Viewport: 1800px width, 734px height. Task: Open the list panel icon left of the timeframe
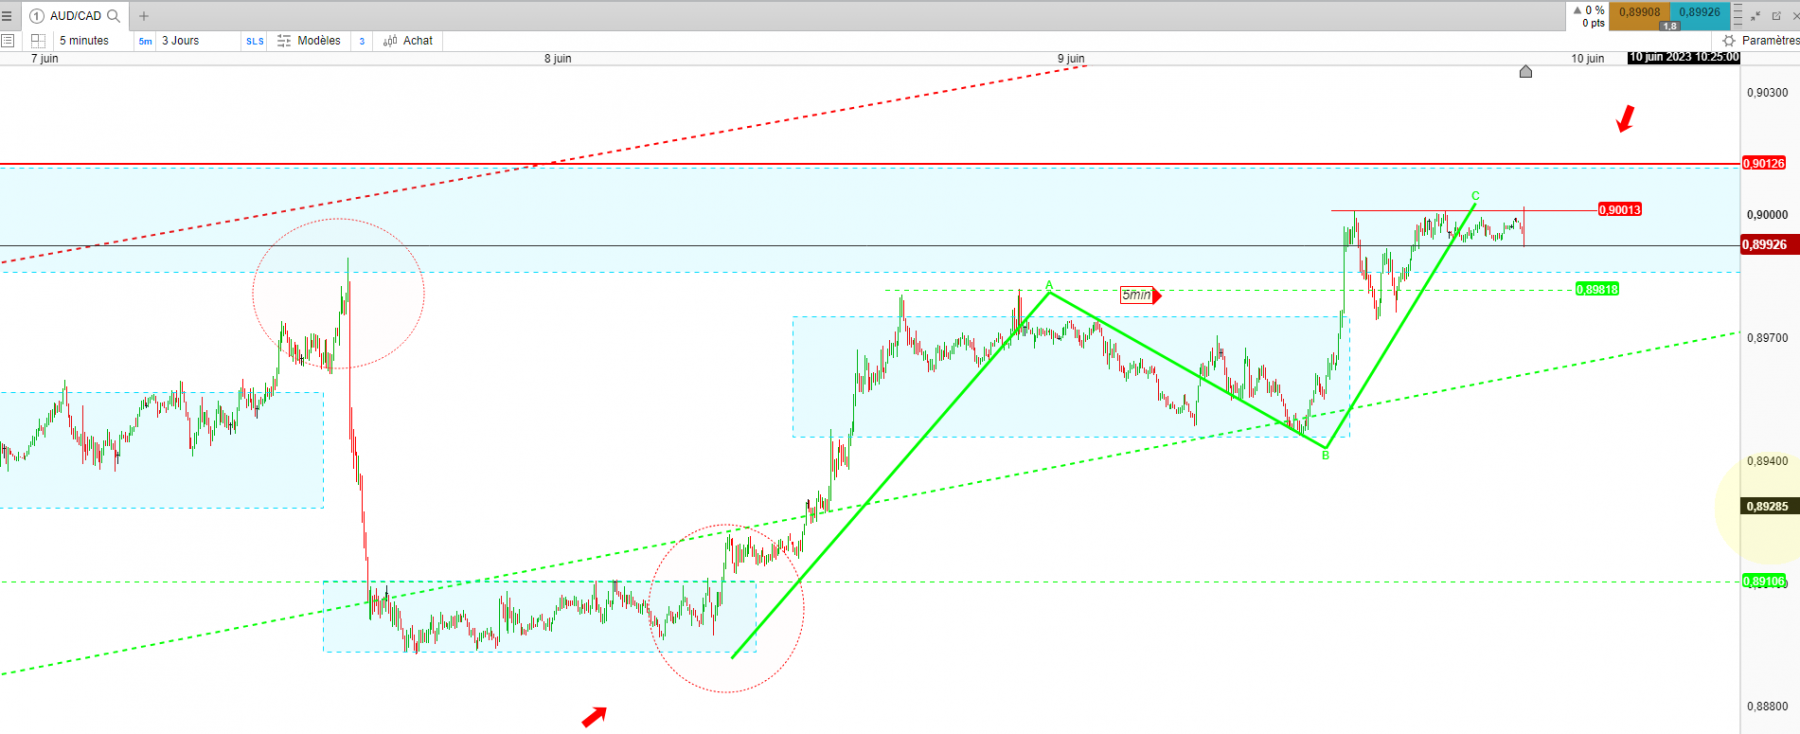(8, 41)
